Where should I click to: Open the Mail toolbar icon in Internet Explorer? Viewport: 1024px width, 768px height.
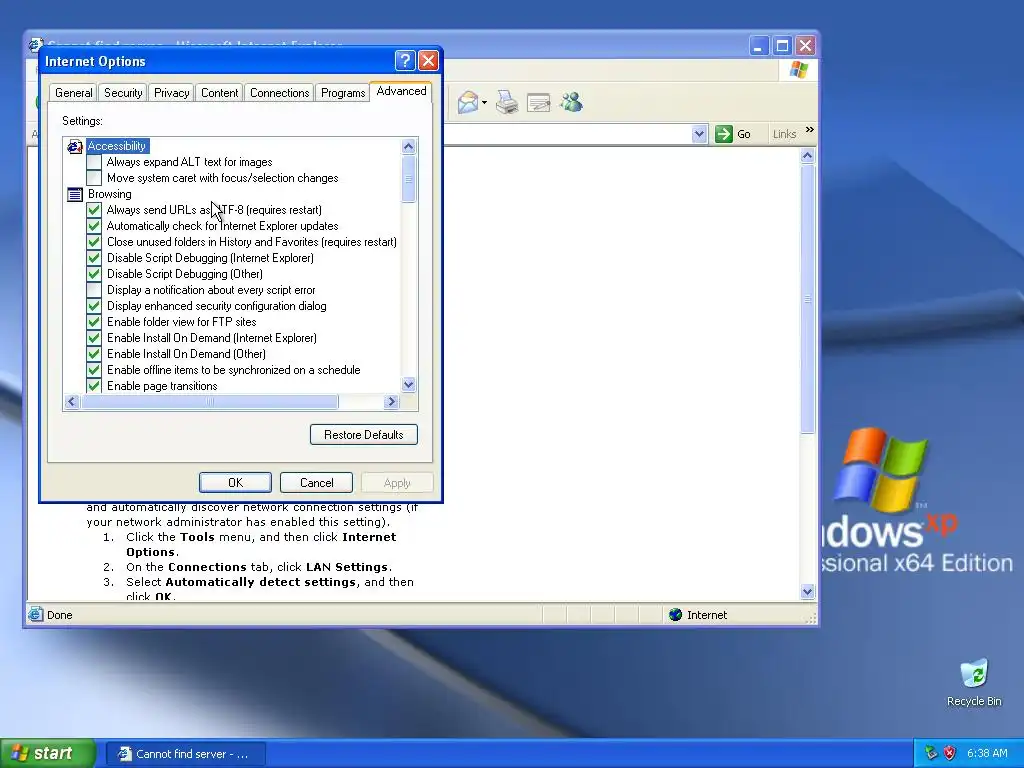click(468, 103)
